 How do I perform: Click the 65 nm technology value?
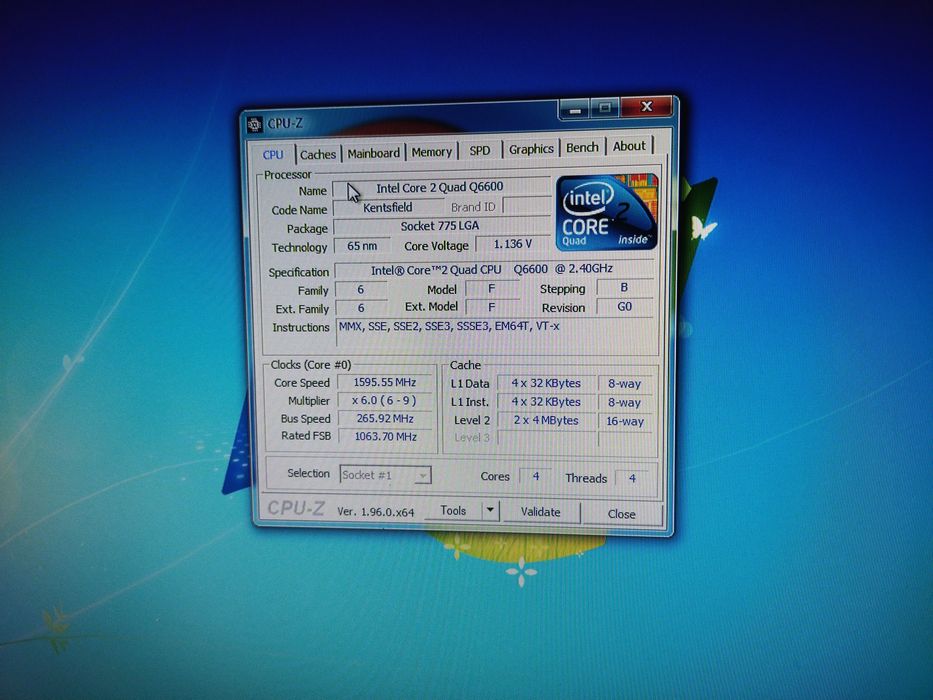pos(362,246)
